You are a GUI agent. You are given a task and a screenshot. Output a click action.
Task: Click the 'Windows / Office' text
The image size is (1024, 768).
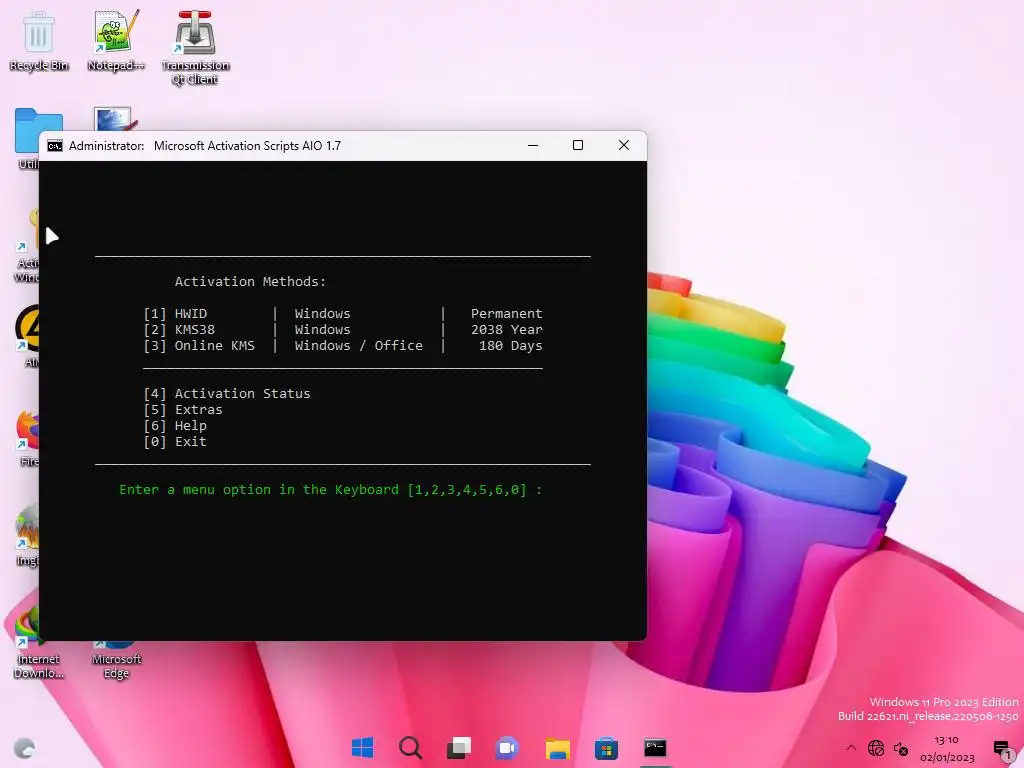click(x=359, y=345)
